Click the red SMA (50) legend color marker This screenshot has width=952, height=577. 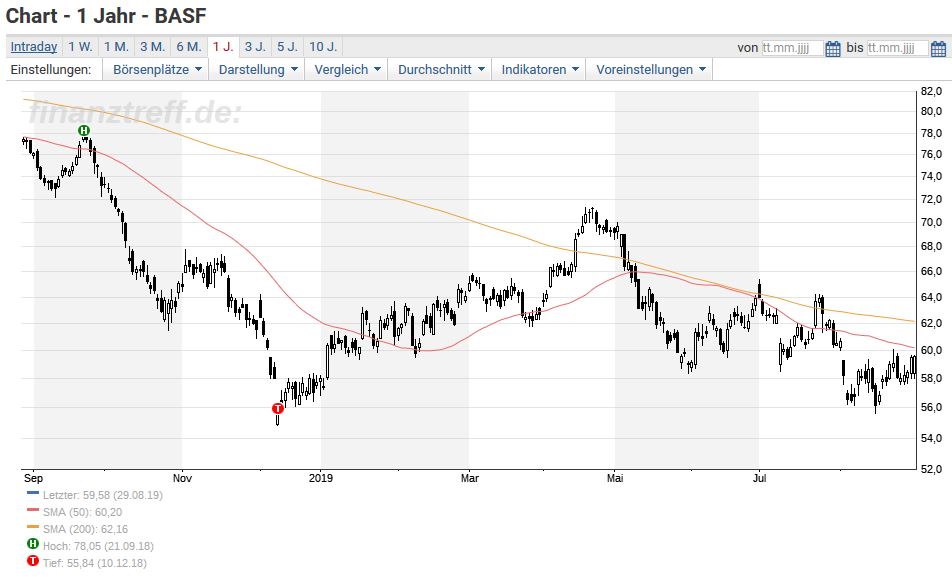click(x=33, y=510)
